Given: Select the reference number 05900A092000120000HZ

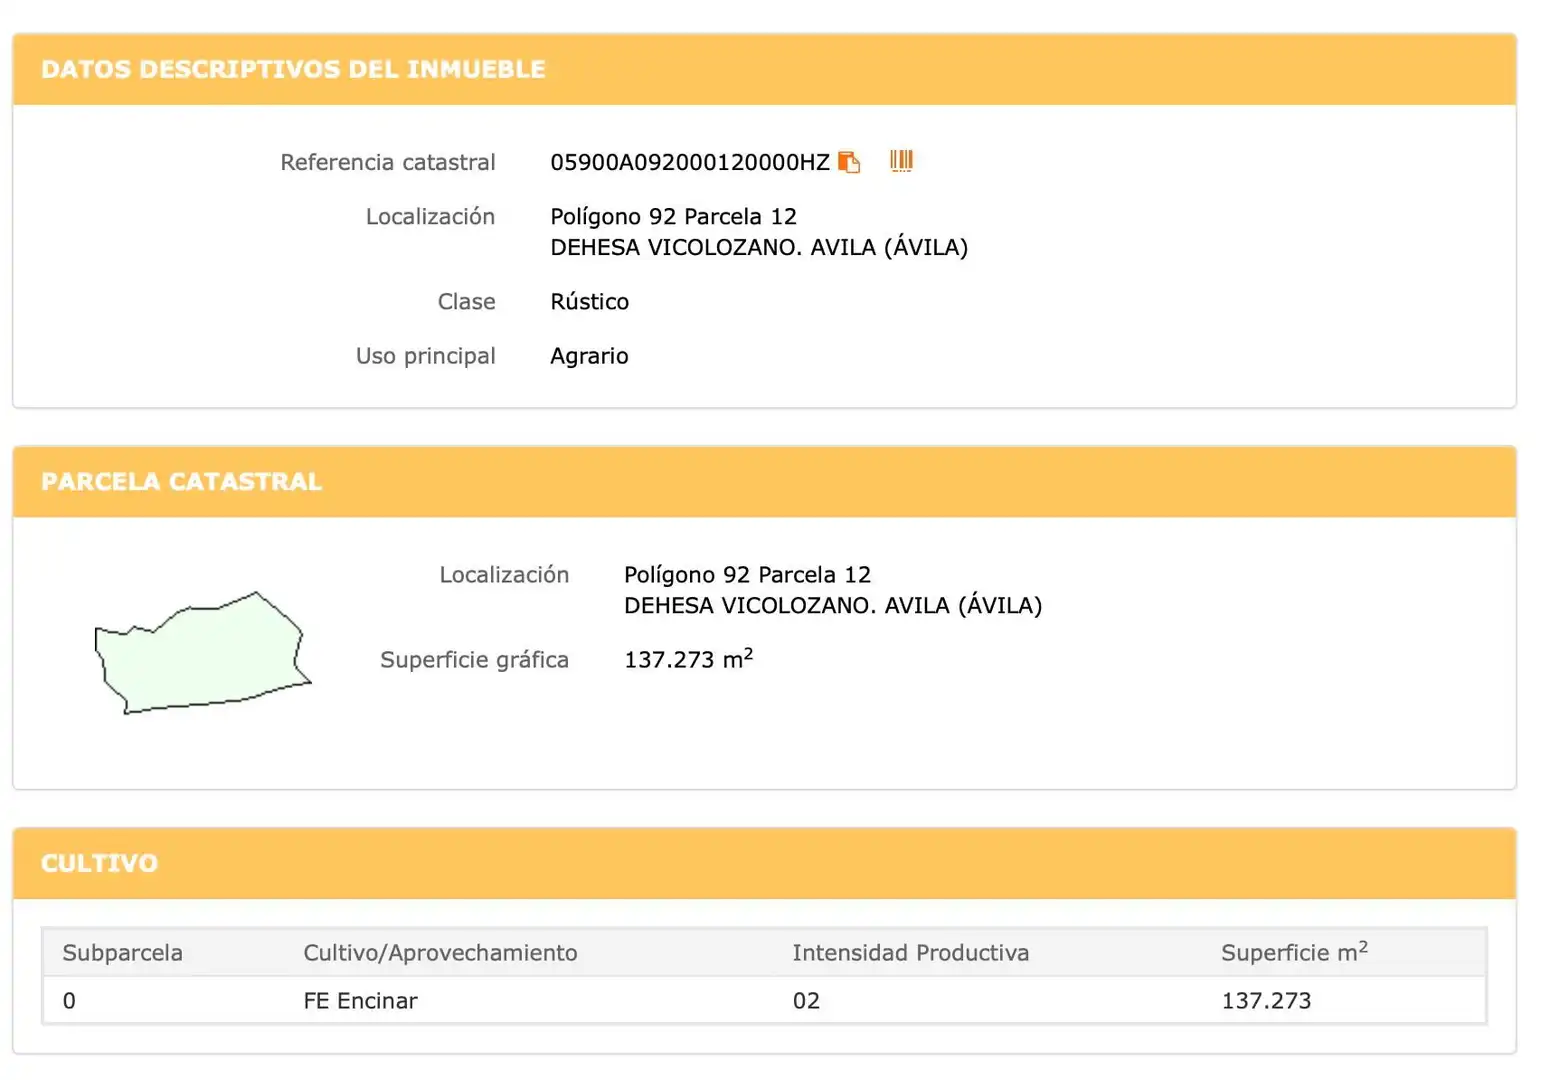Looking at the screenshot, I should coord(690,162).
